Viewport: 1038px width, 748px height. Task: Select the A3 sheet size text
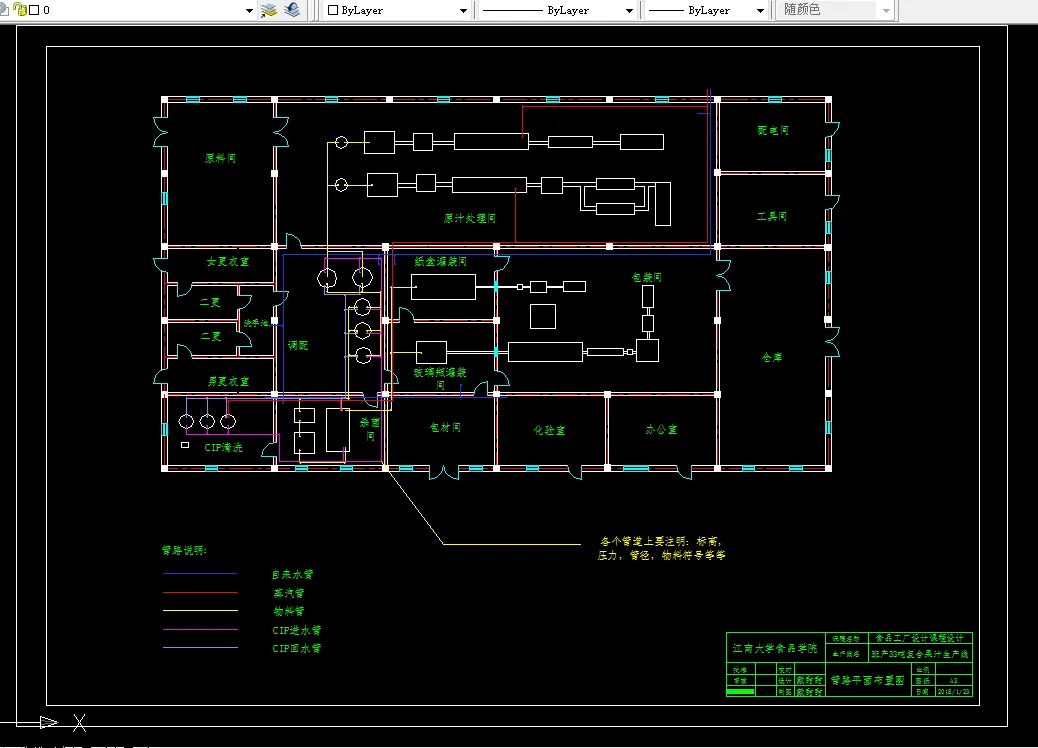coord(953,680)
